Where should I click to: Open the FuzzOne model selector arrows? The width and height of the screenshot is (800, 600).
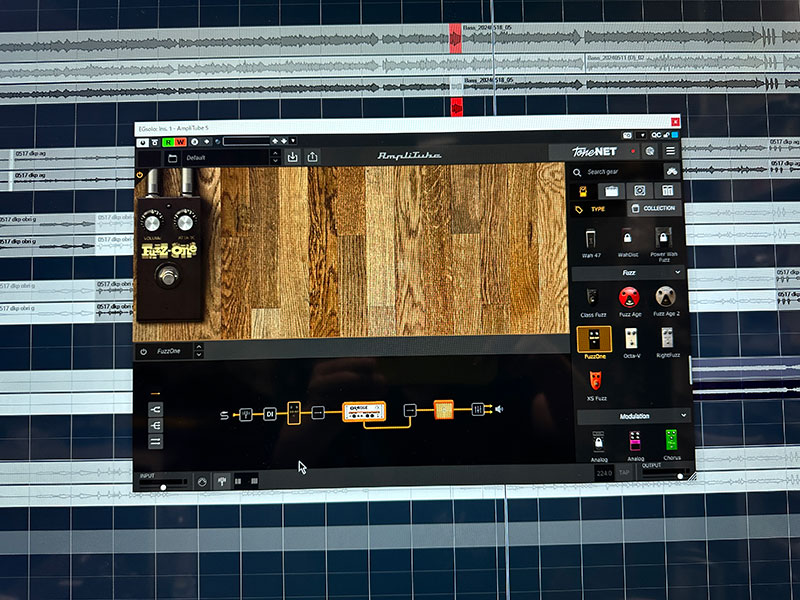(x=199, y=351)
